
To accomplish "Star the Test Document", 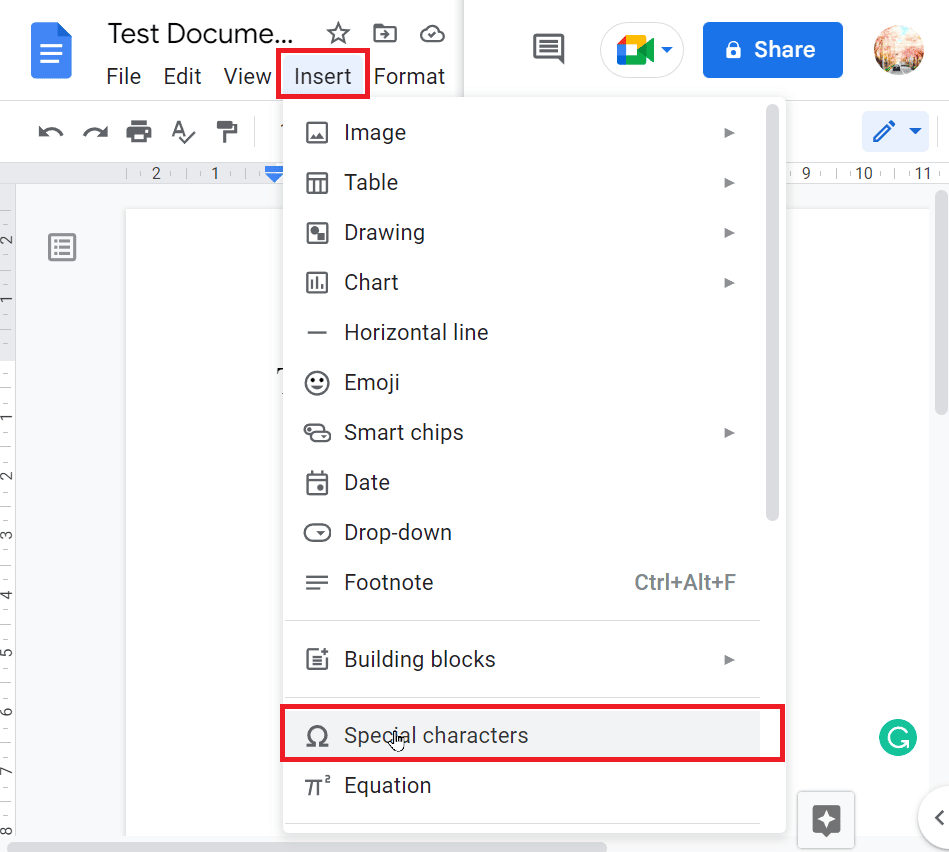I will (338, 33).
